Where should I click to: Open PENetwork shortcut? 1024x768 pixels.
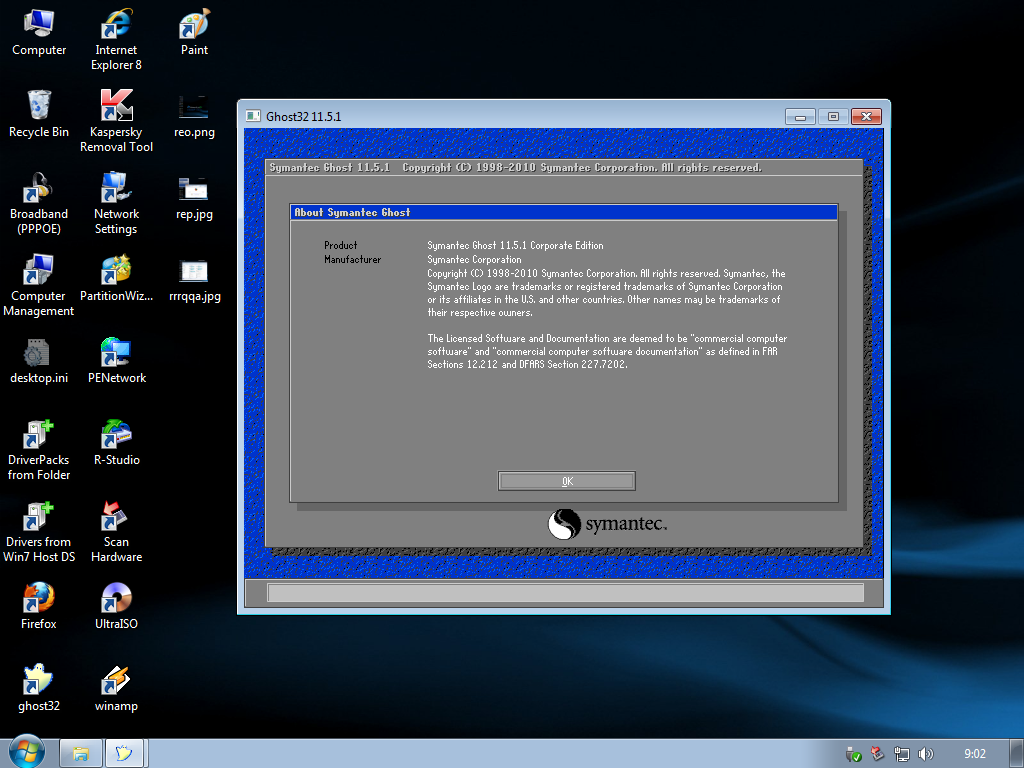click(x=116, y=361)
